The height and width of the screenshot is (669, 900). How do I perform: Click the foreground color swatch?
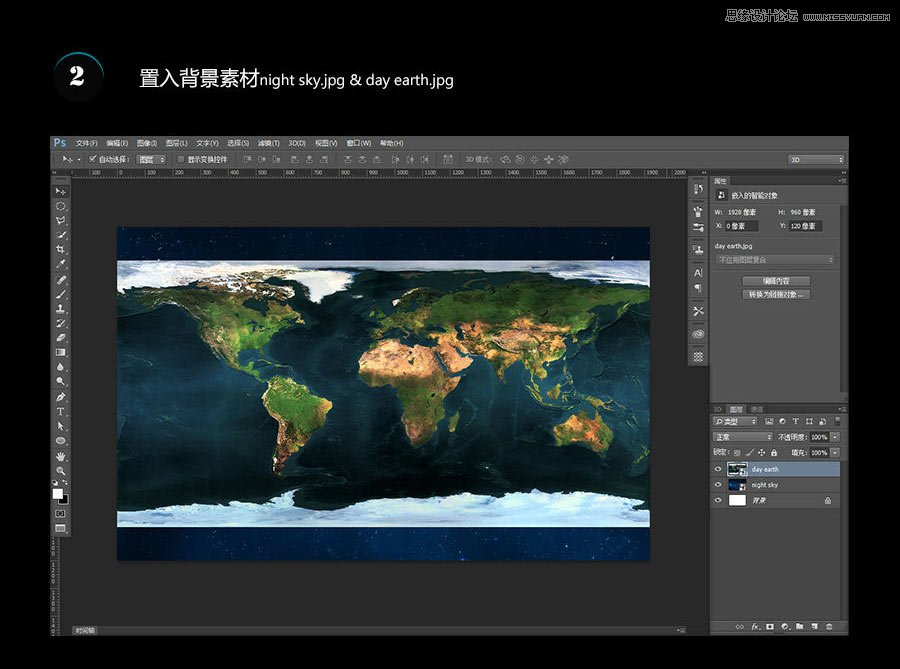tap(57, 493)
